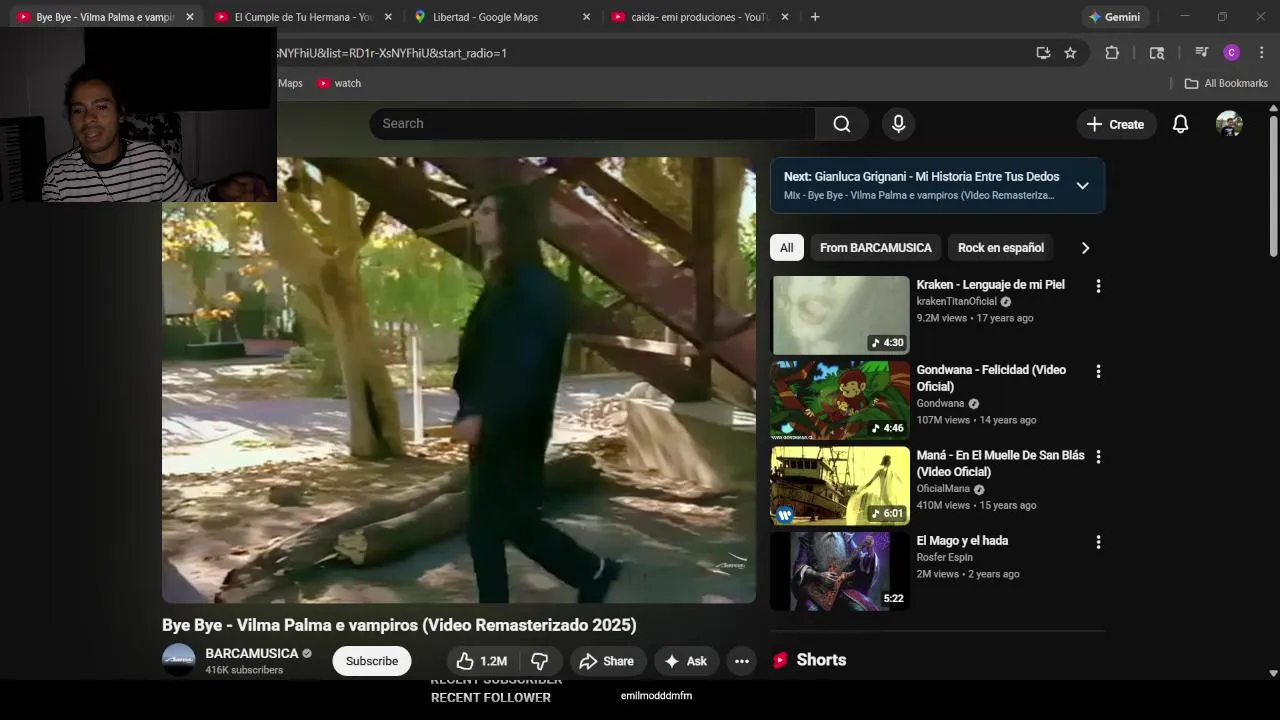This screenshot has width=1280, height=720.
Task: Click the OficialMana channel name
Action: coord(943,489)
